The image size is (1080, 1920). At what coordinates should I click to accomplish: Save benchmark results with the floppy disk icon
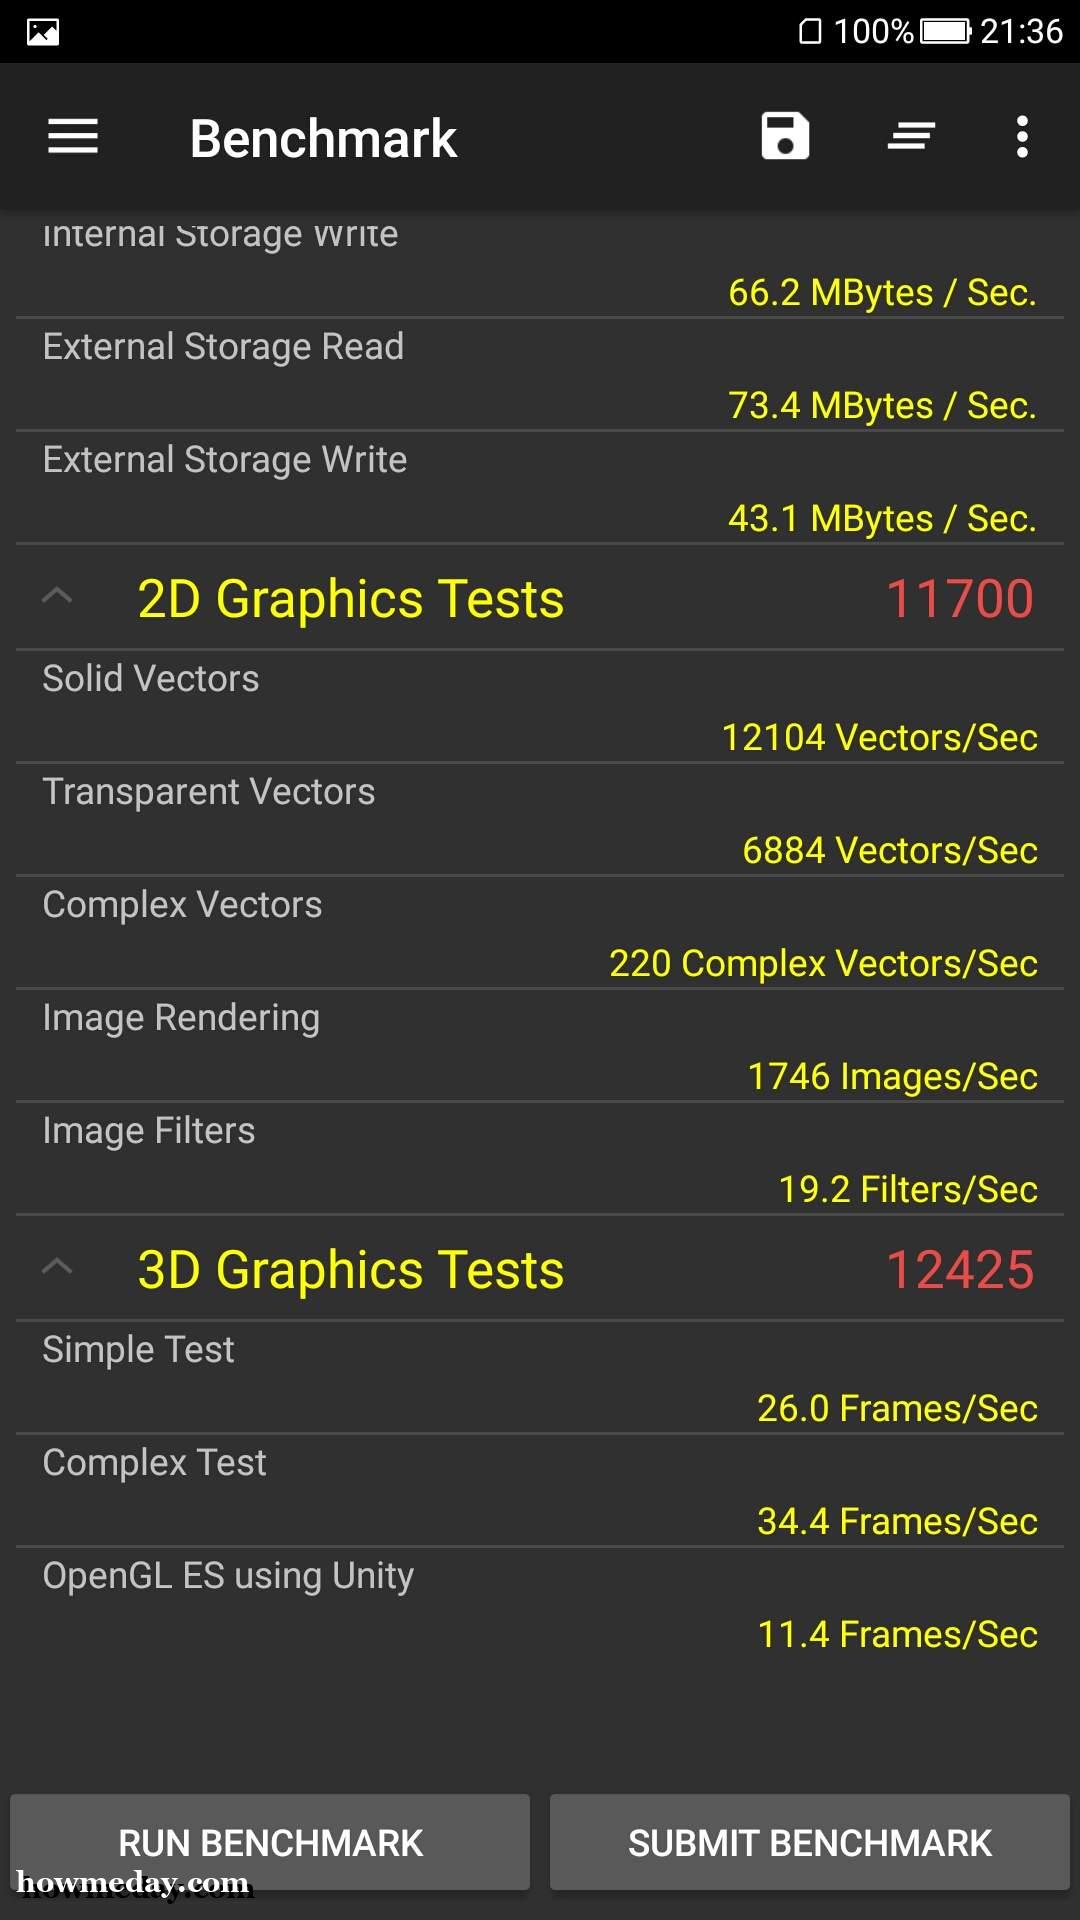pos(785,136)
